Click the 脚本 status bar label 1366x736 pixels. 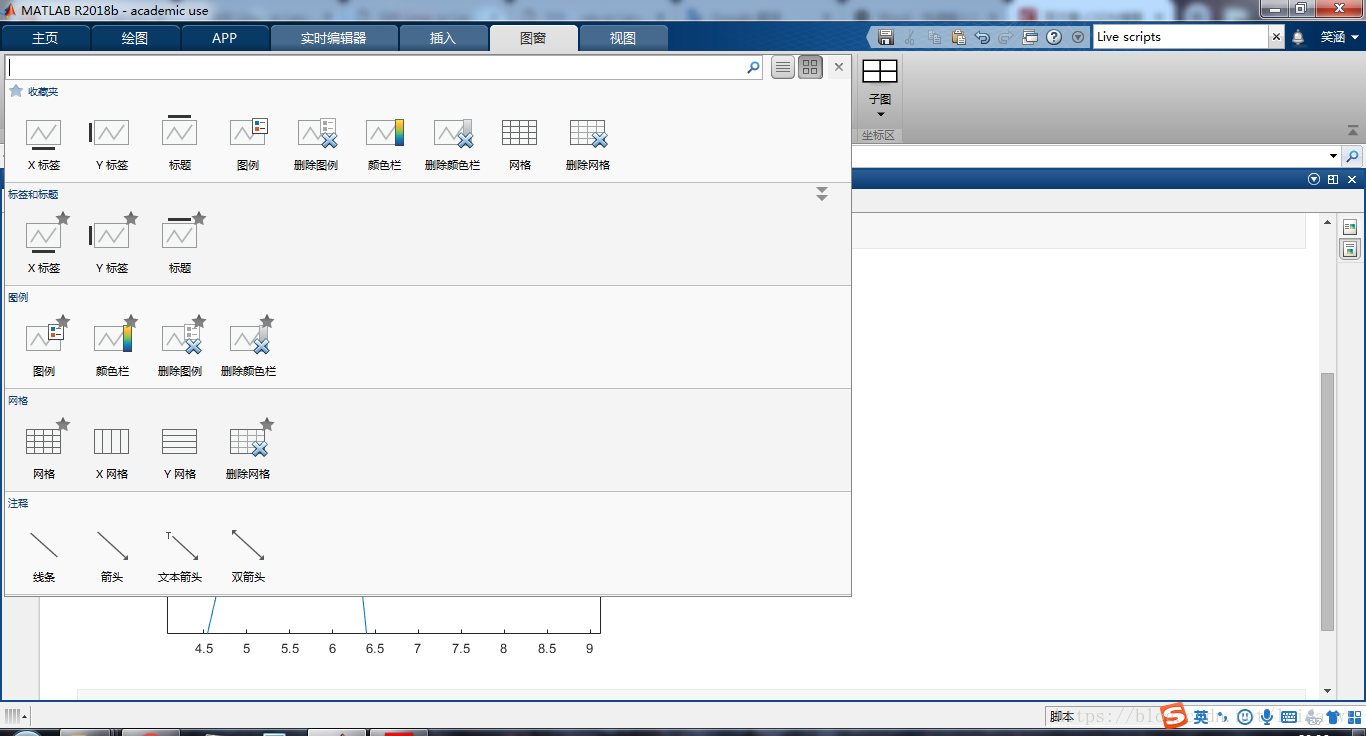point(1062,716)
